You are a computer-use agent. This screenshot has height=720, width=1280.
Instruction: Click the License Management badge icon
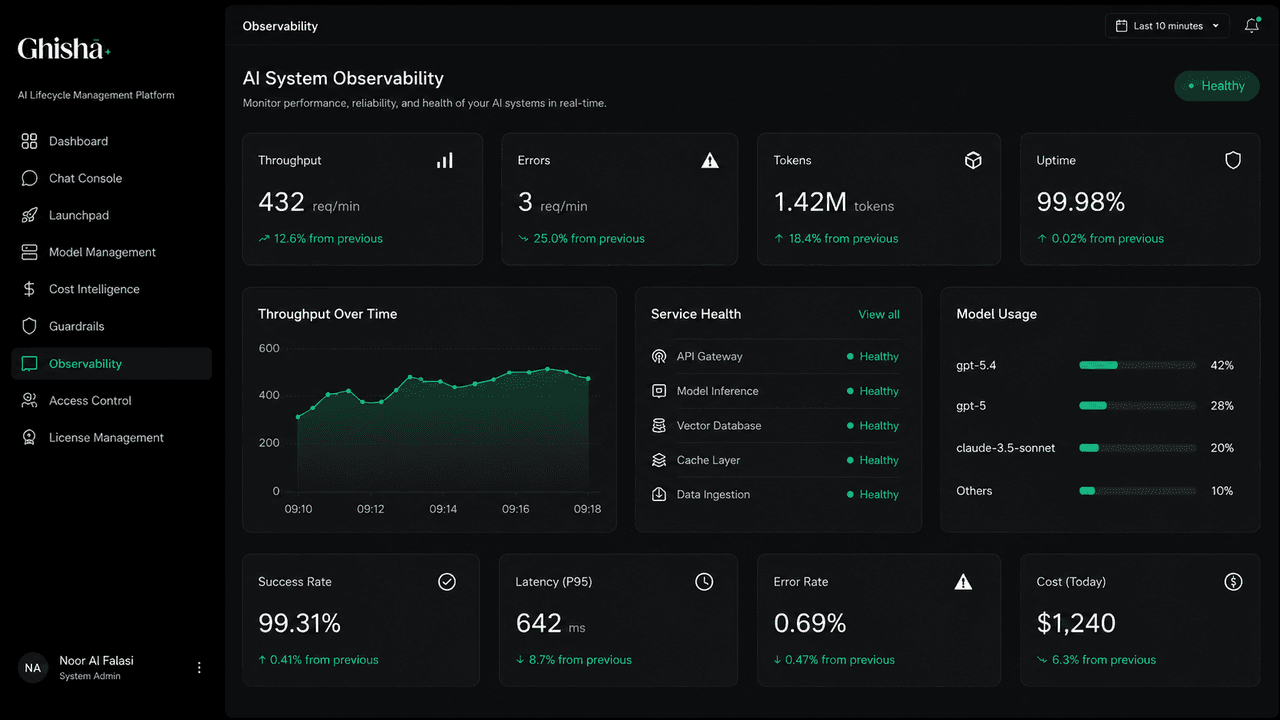29,437
